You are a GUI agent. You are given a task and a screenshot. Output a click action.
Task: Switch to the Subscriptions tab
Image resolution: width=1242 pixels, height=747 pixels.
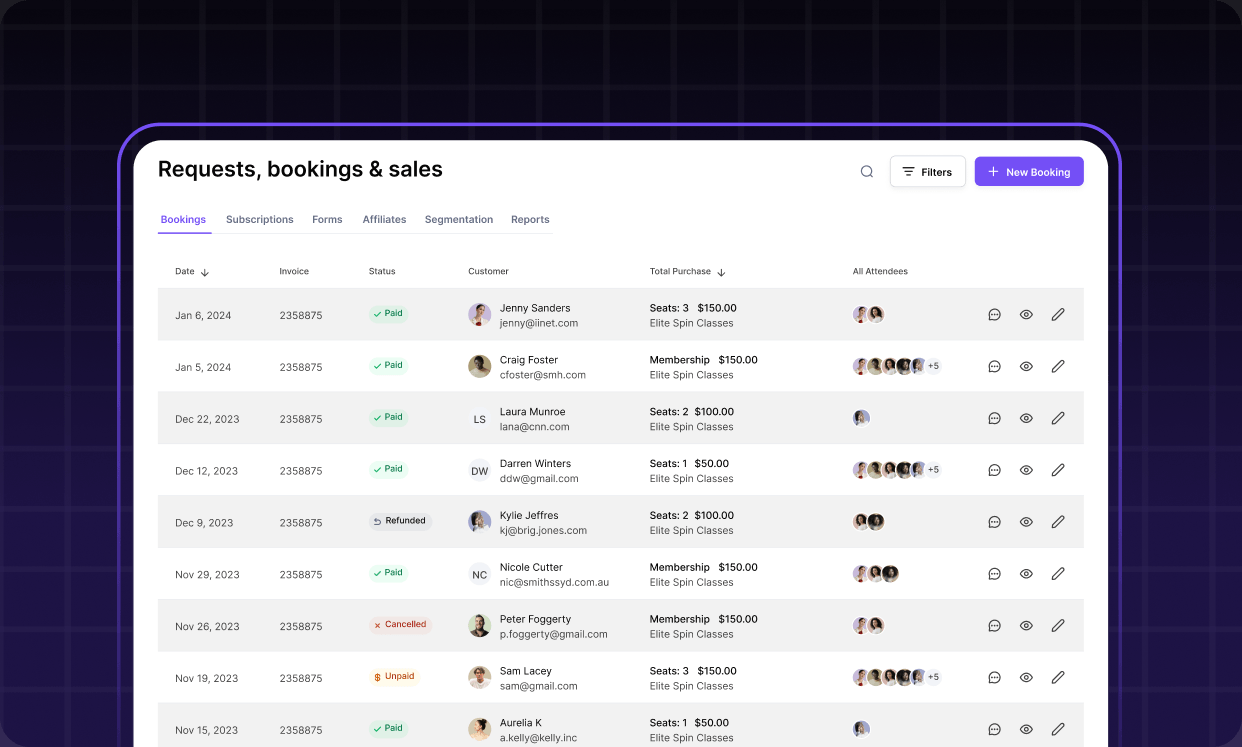(x=259, y=220)
